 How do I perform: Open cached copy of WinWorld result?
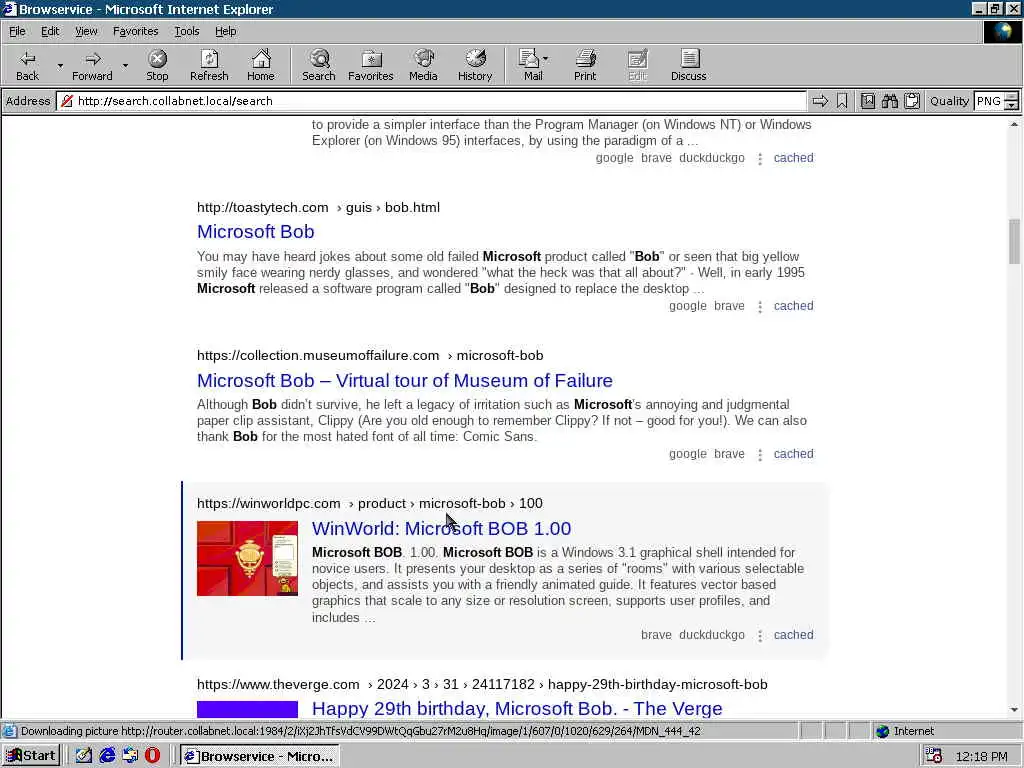pos(793,635)
